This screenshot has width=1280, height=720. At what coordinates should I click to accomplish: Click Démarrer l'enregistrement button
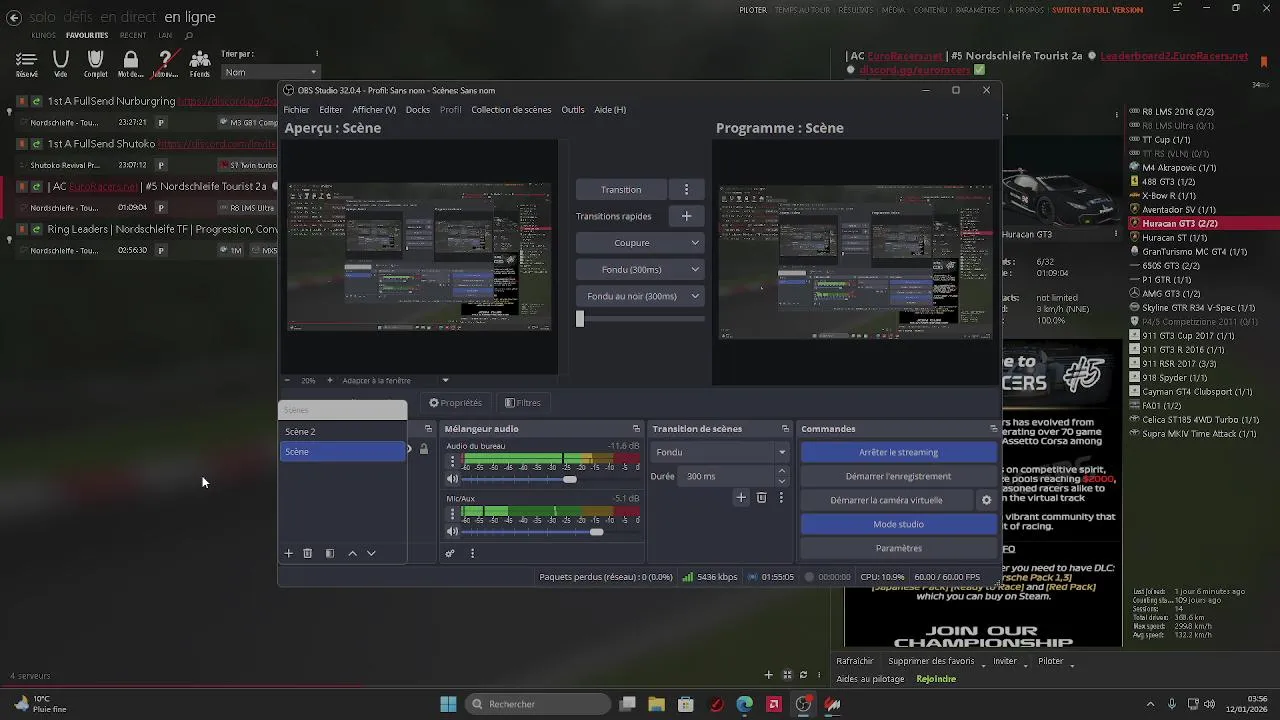click(x=898, y=476)
